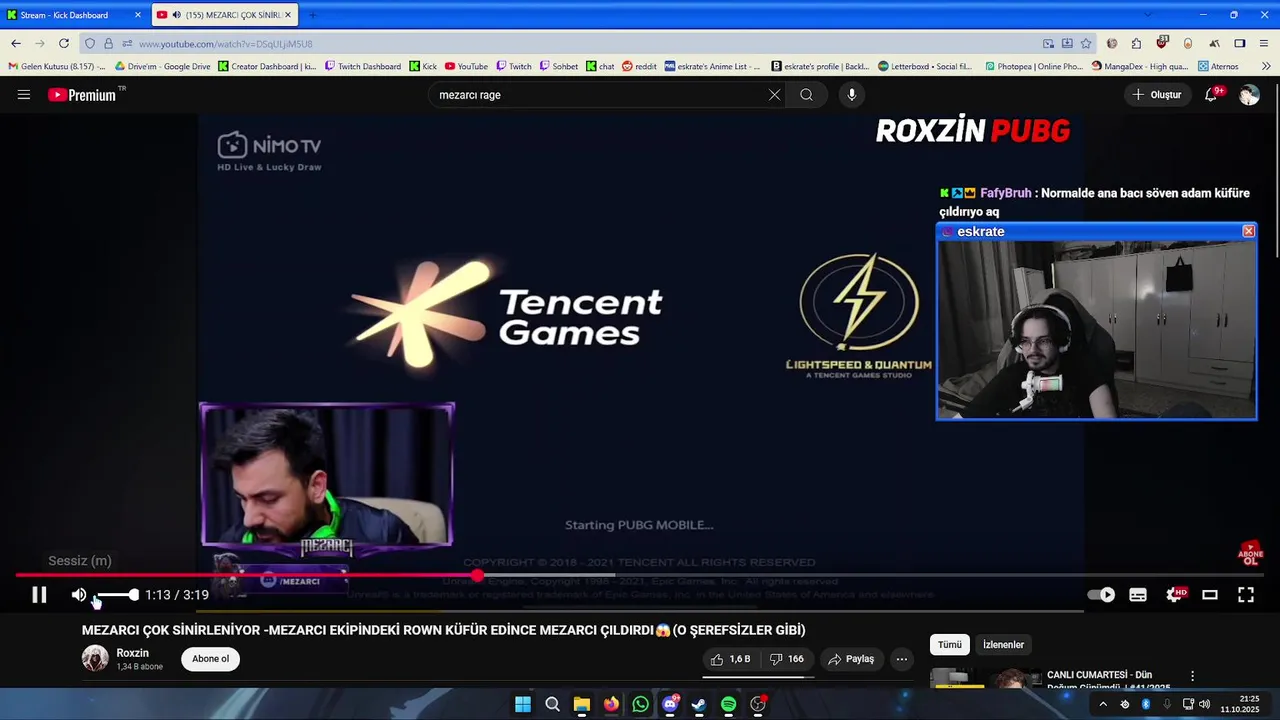Subscribe using the Abone ol button
This screenshot has width=1280, height=720.
210,659
